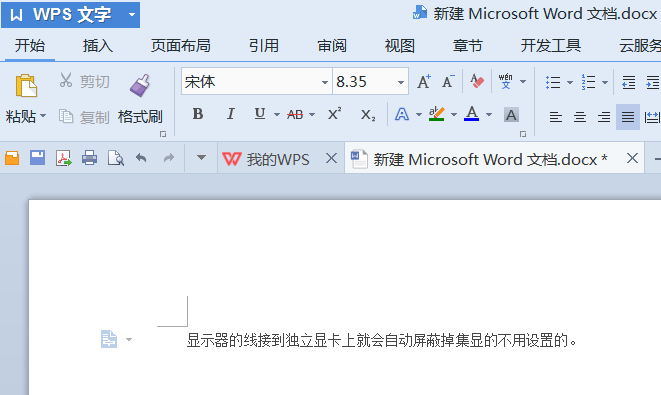The height and width of the screenshot is (395, 661).
Task: Clear formatting with the eraser icon
Action: 477,81
